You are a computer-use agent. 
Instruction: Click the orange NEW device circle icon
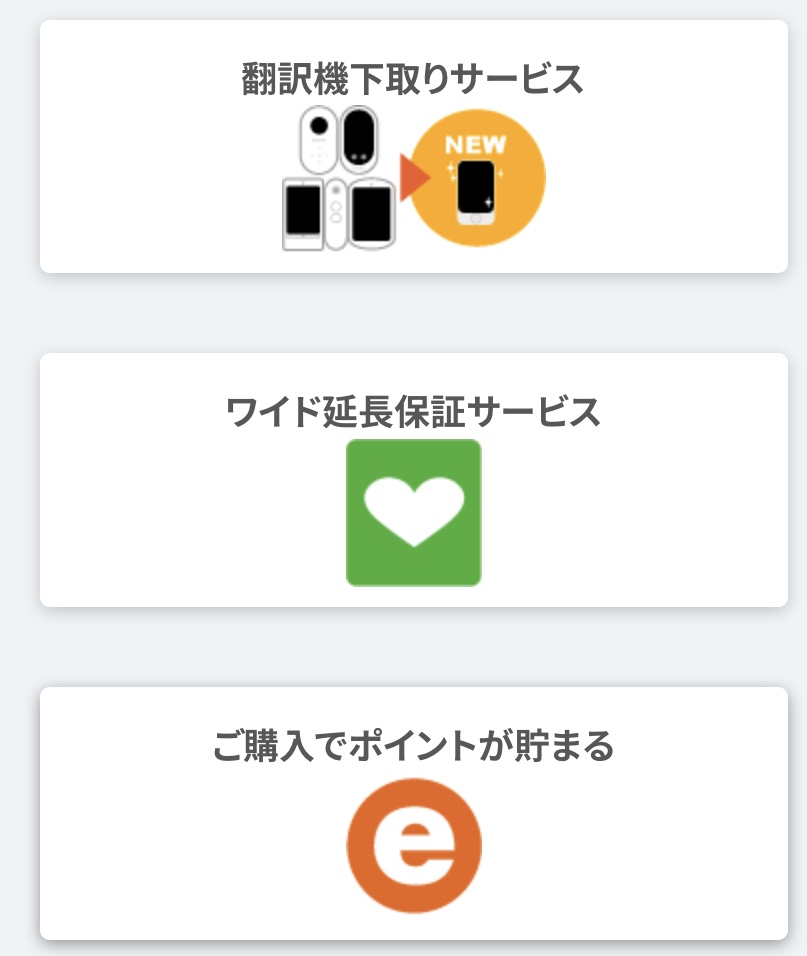point(477,178)
